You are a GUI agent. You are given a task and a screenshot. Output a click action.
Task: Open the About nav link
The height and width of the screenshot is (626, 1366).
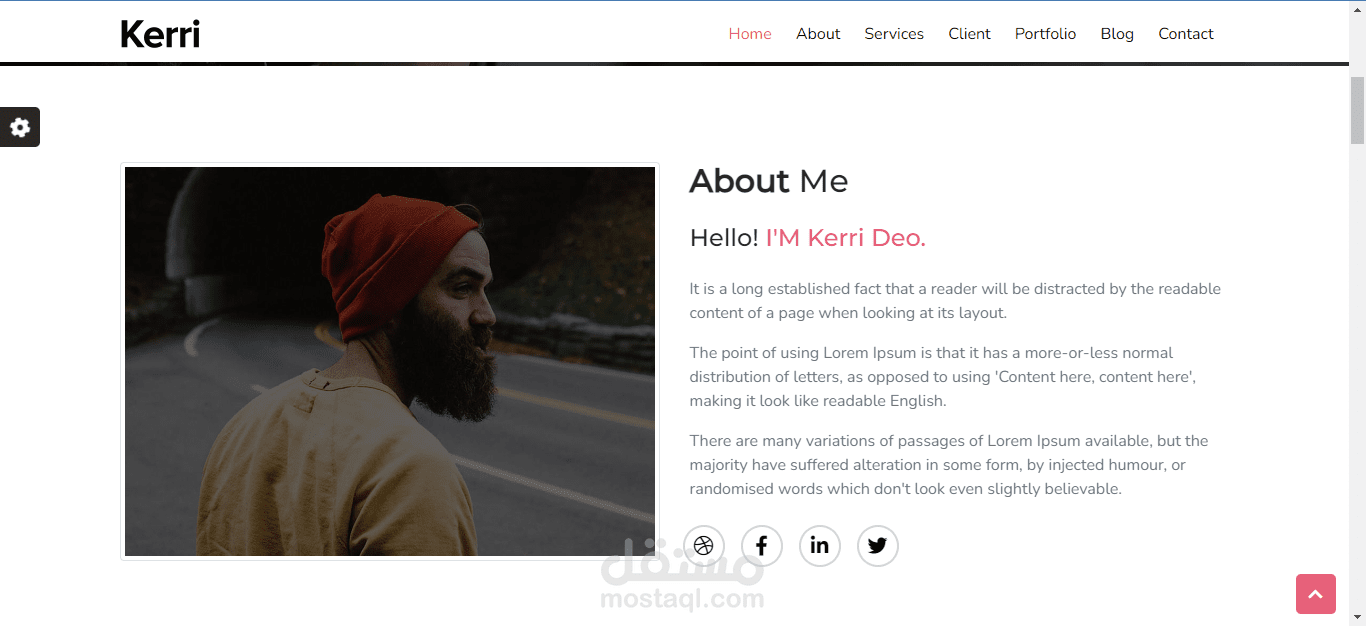pos(818,34)
